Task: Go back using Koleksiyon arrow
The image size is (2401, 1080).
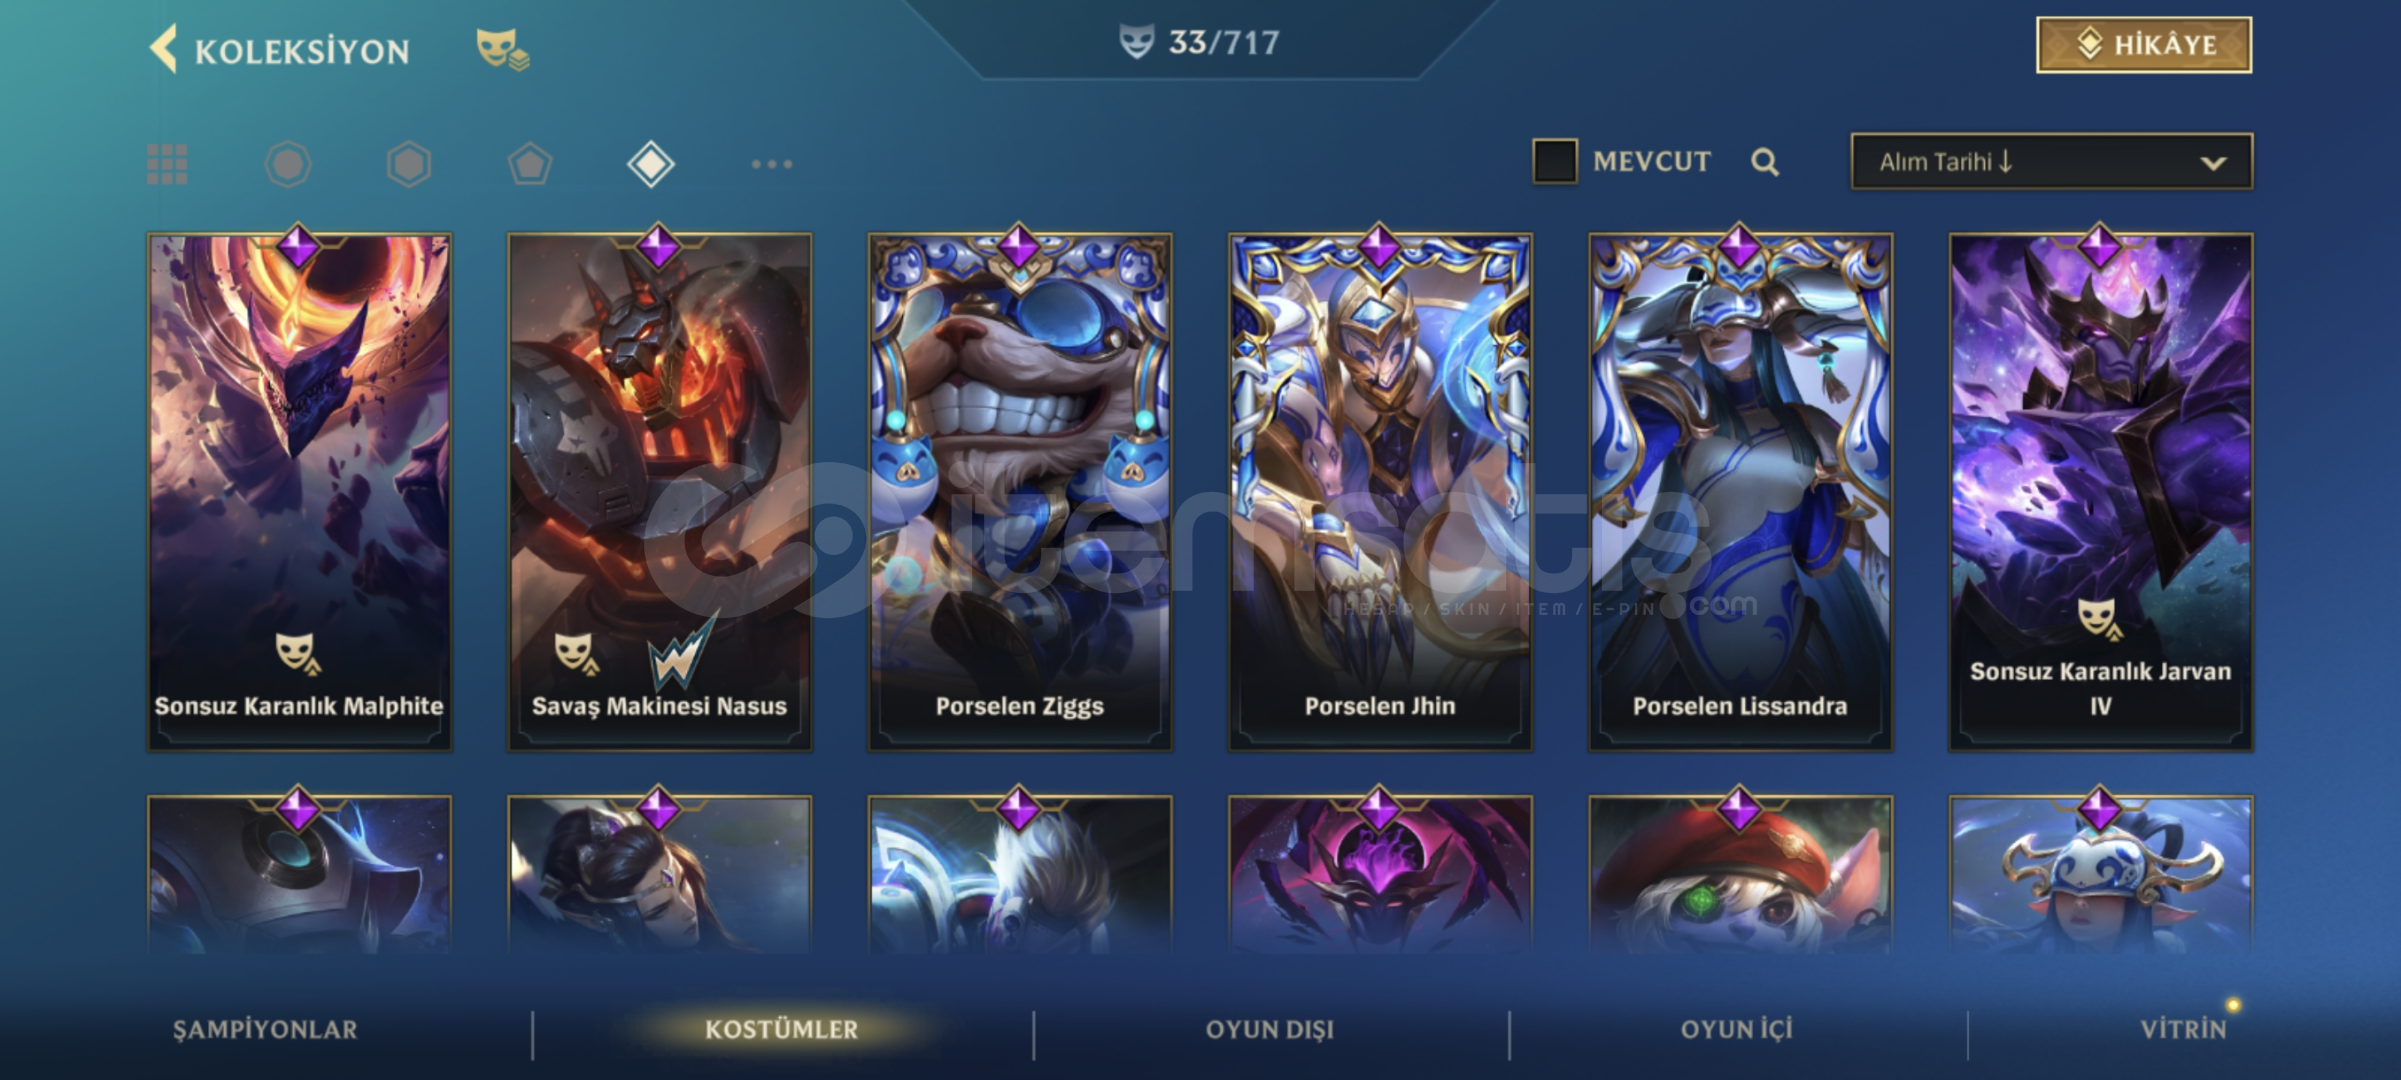Action: pos(164,49)
